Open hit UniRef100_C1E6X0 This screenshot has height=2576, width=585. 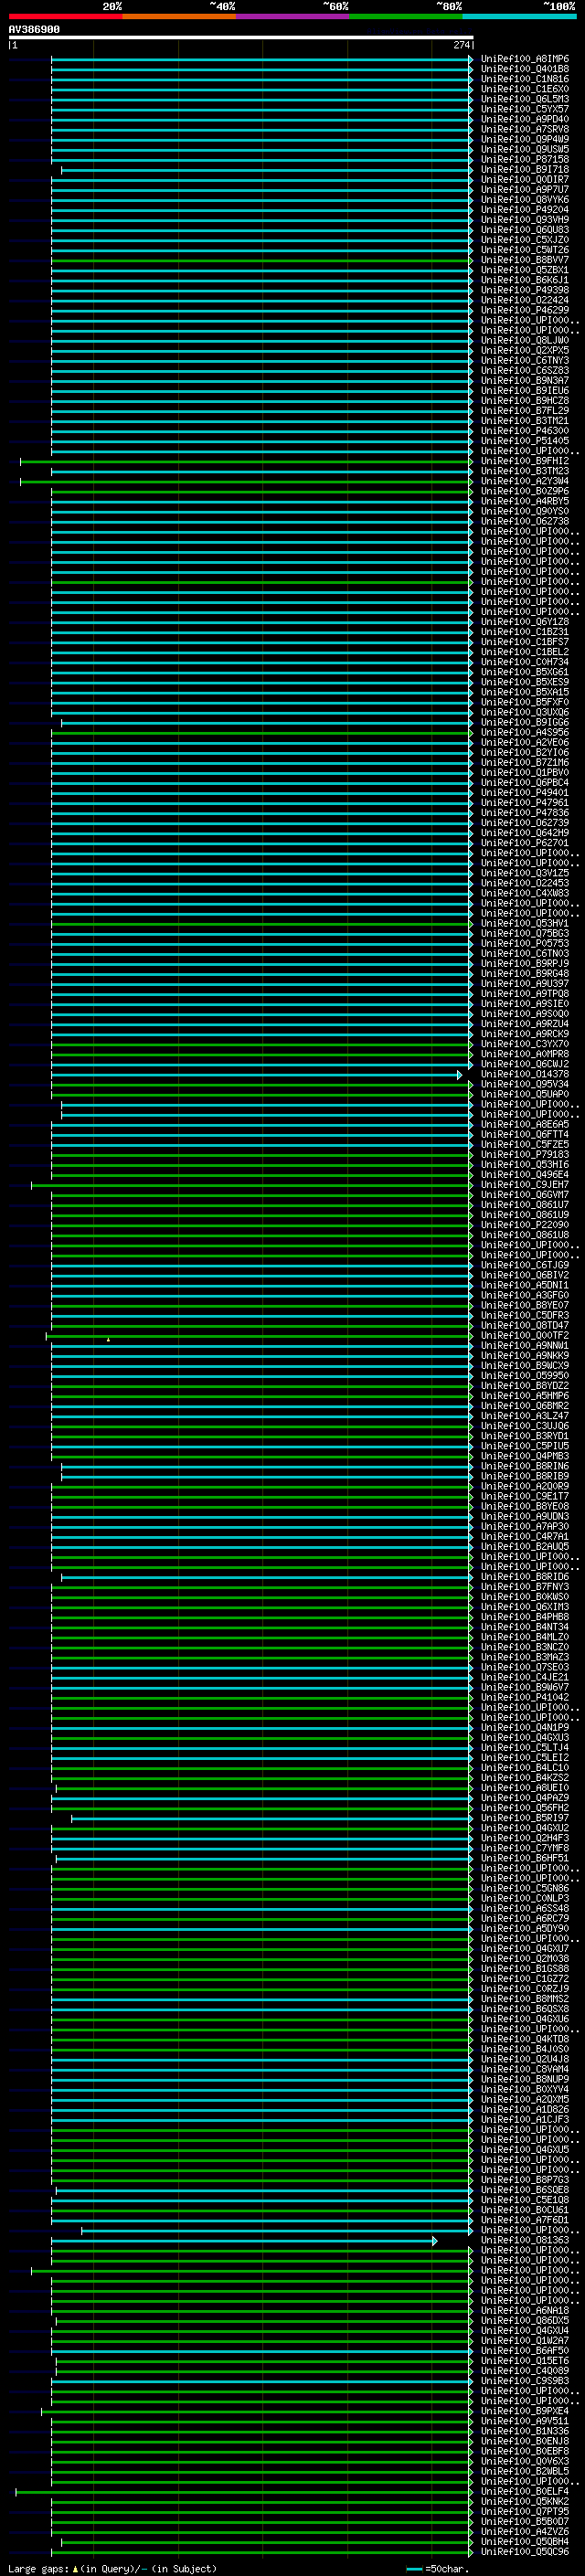[x=525, y=89]
